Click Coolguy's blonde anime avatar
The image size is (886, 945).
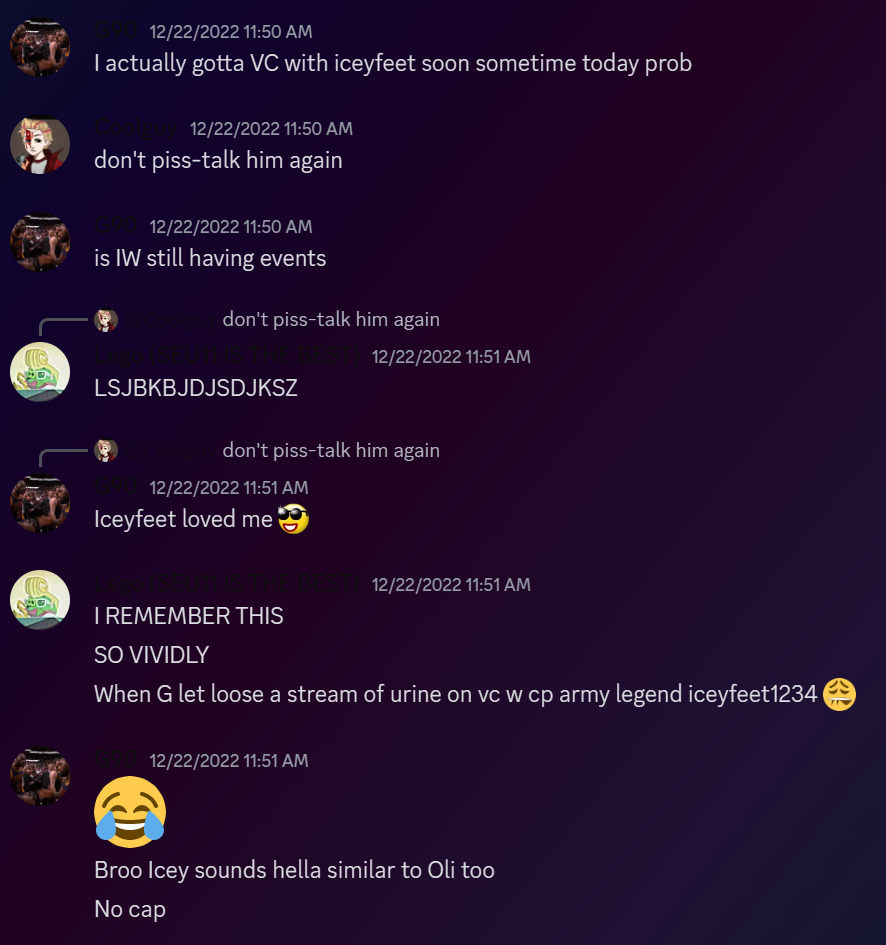tap(40, 145)
